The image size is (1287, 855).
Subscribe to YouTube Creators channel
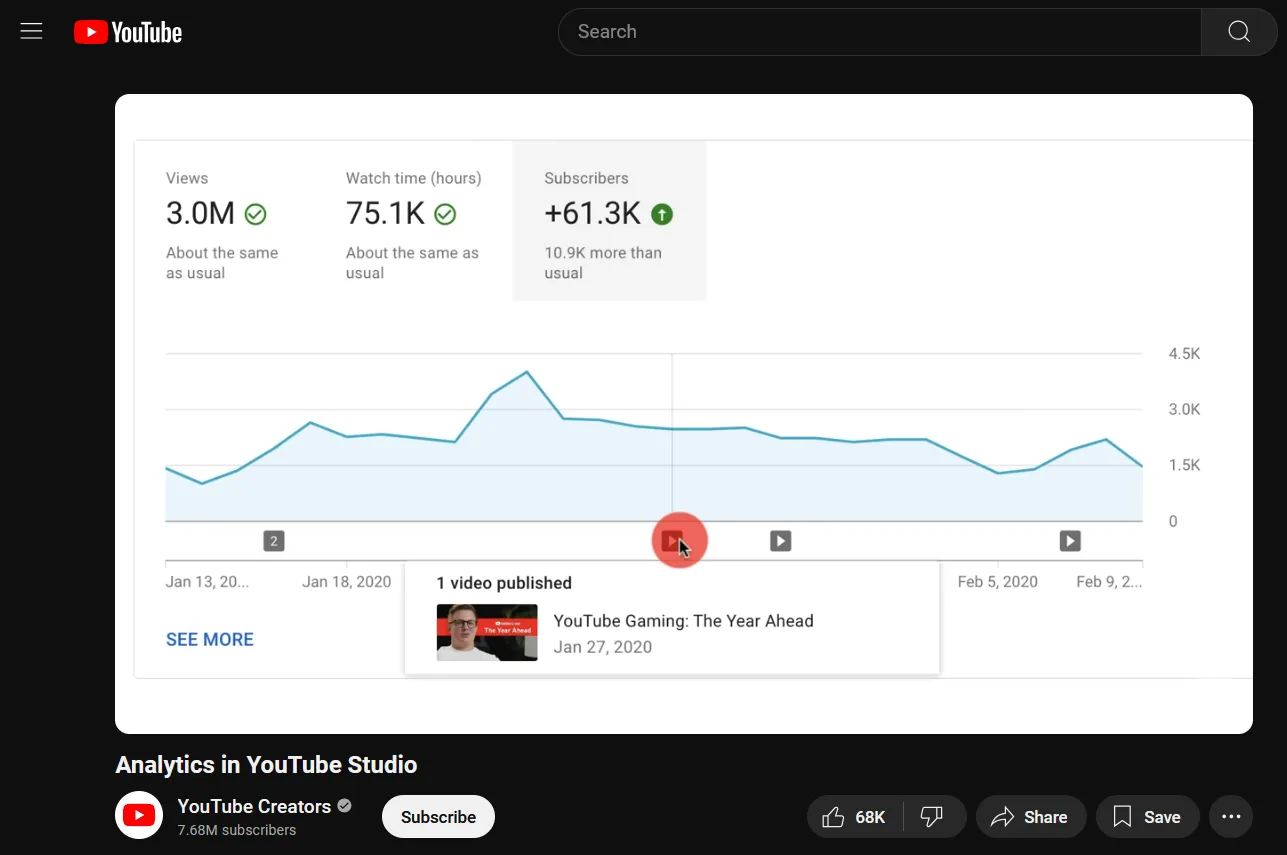point(438,817)
